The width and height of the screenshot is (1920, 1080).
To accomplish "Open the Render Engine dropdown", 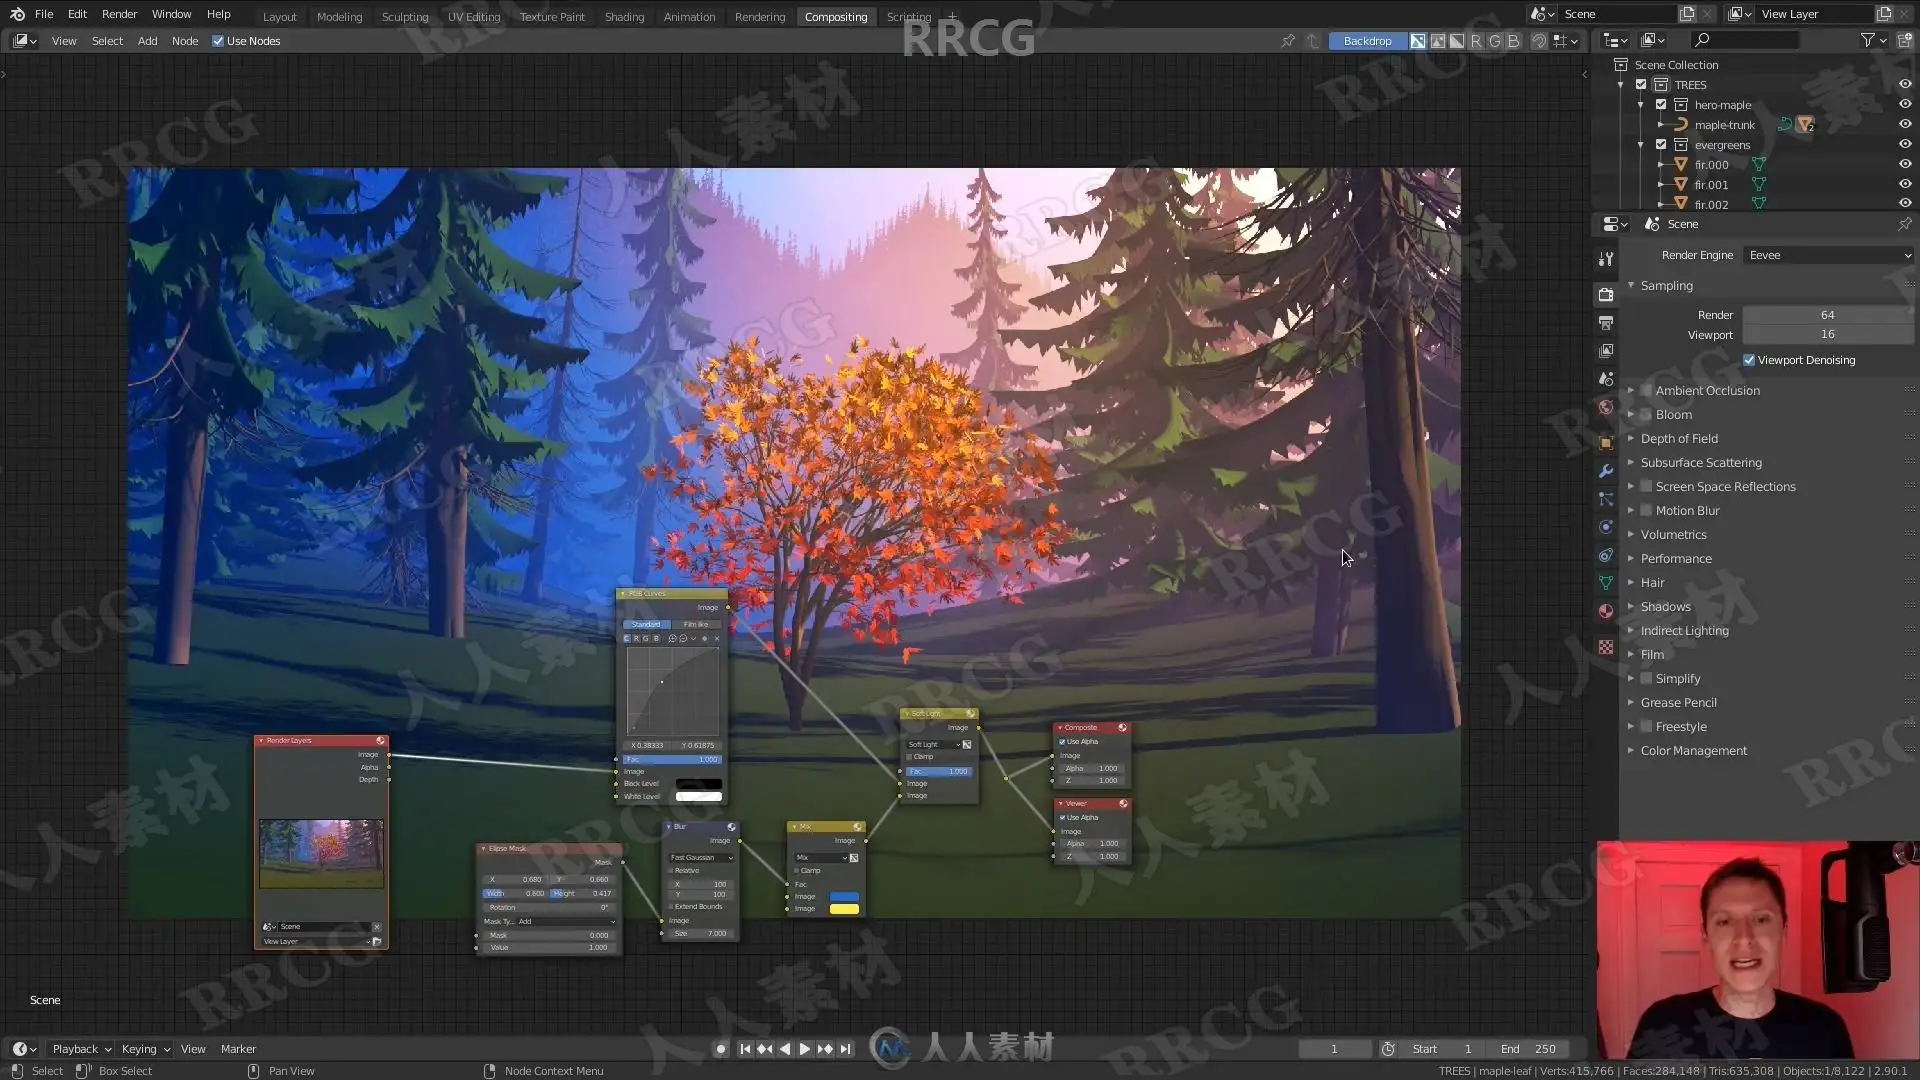I will pyautogui.click(x=1828, y=255).
